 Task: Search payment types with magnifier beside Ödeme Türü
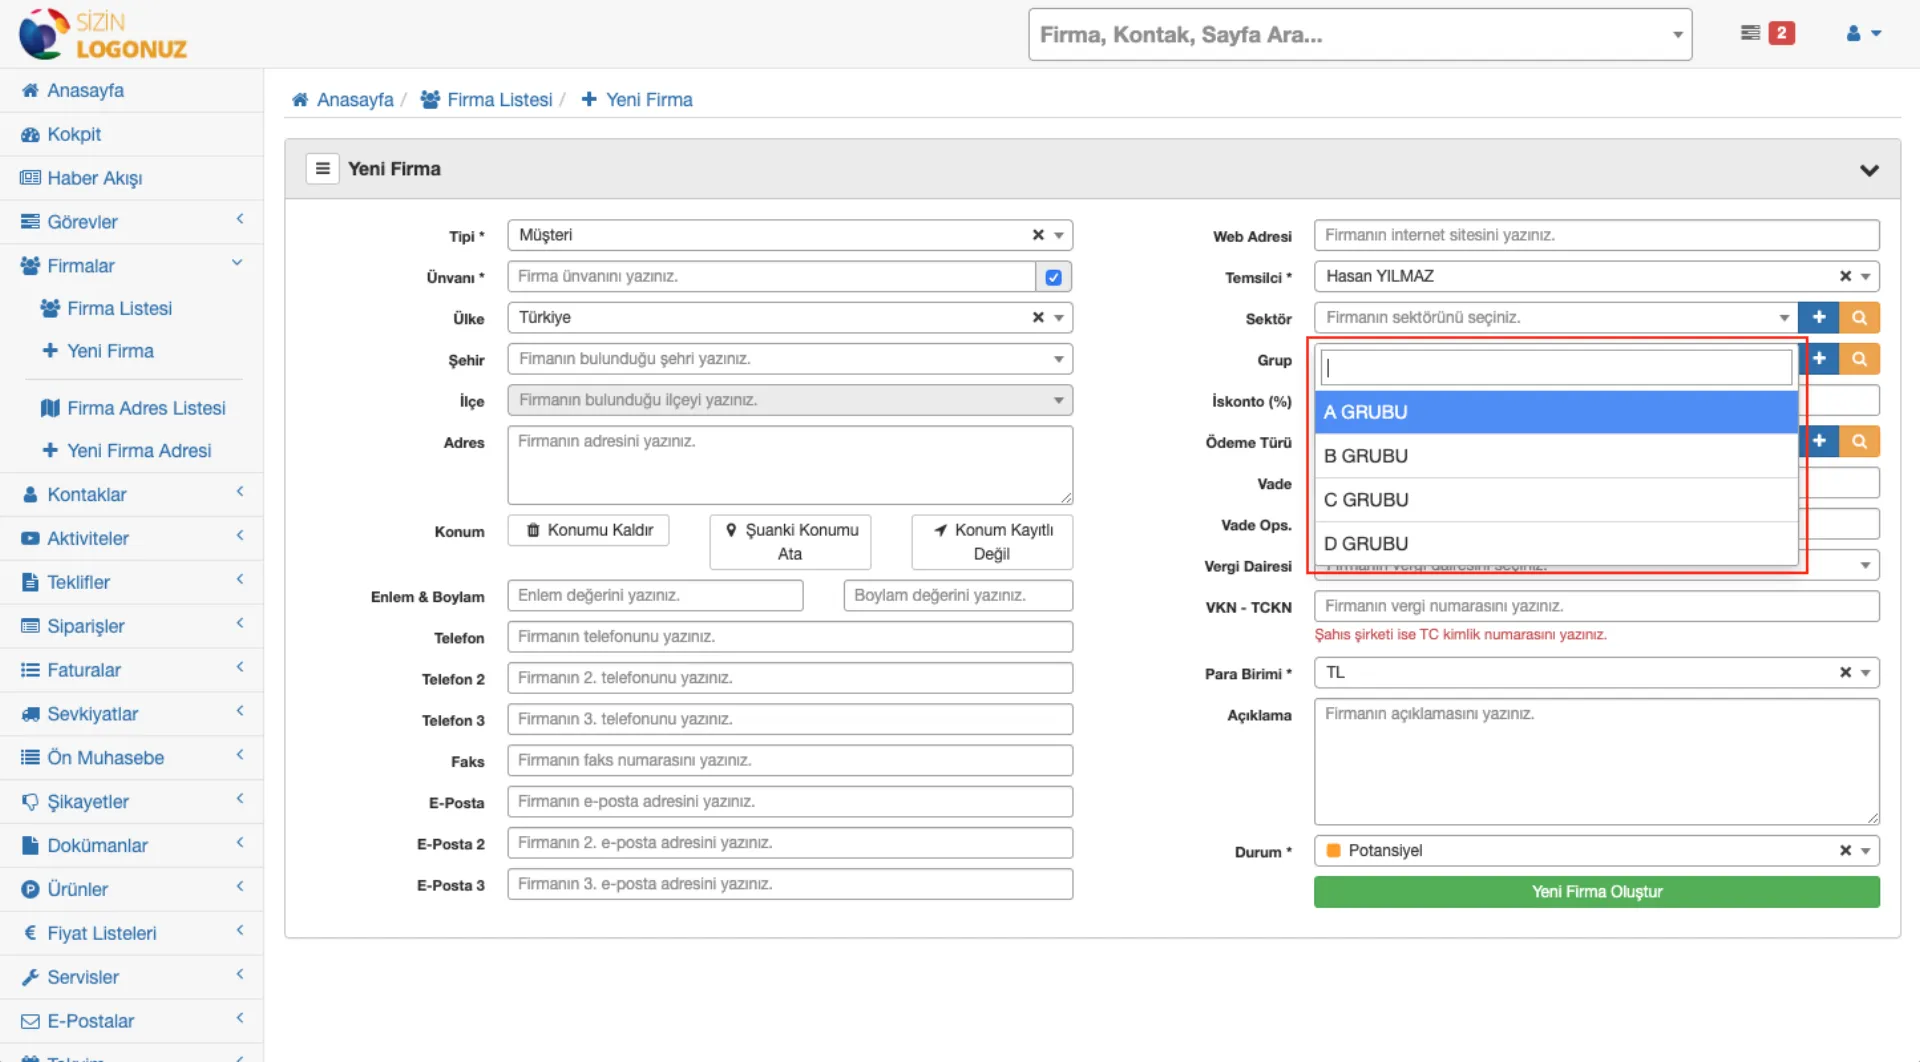1859,440
